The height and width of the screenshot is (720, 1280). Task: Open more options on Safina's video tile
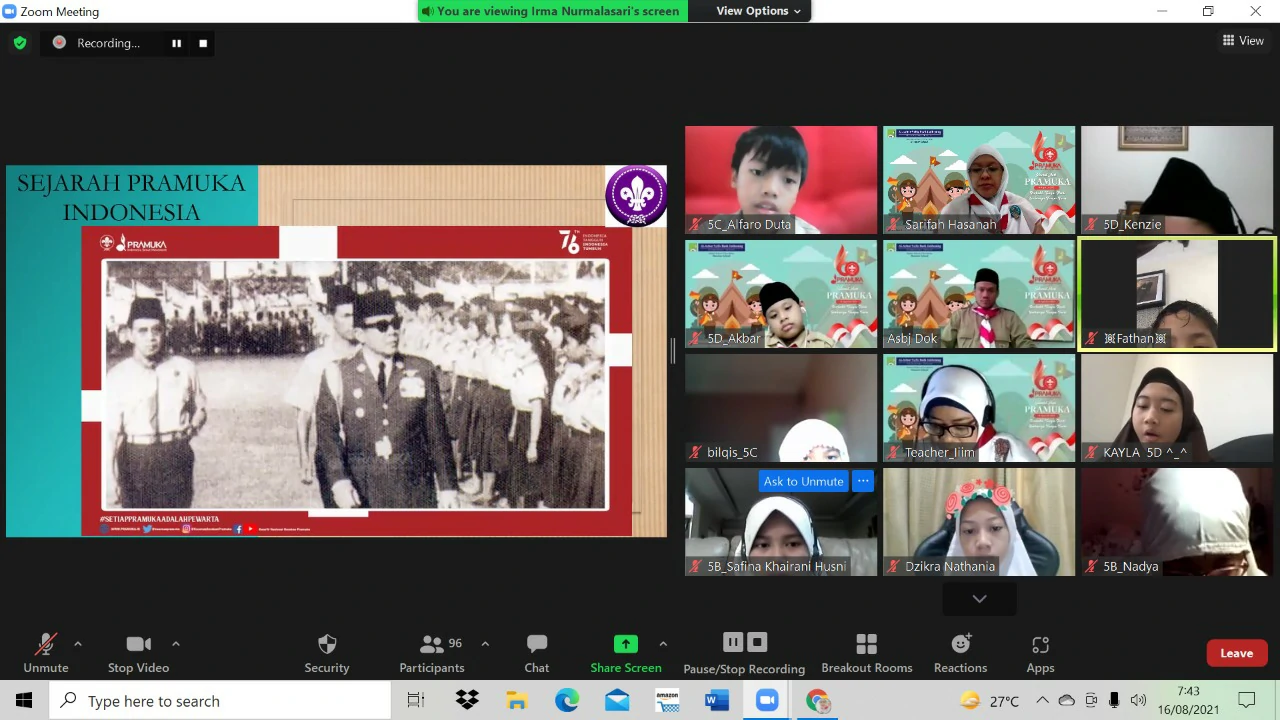tap(862, 481)
